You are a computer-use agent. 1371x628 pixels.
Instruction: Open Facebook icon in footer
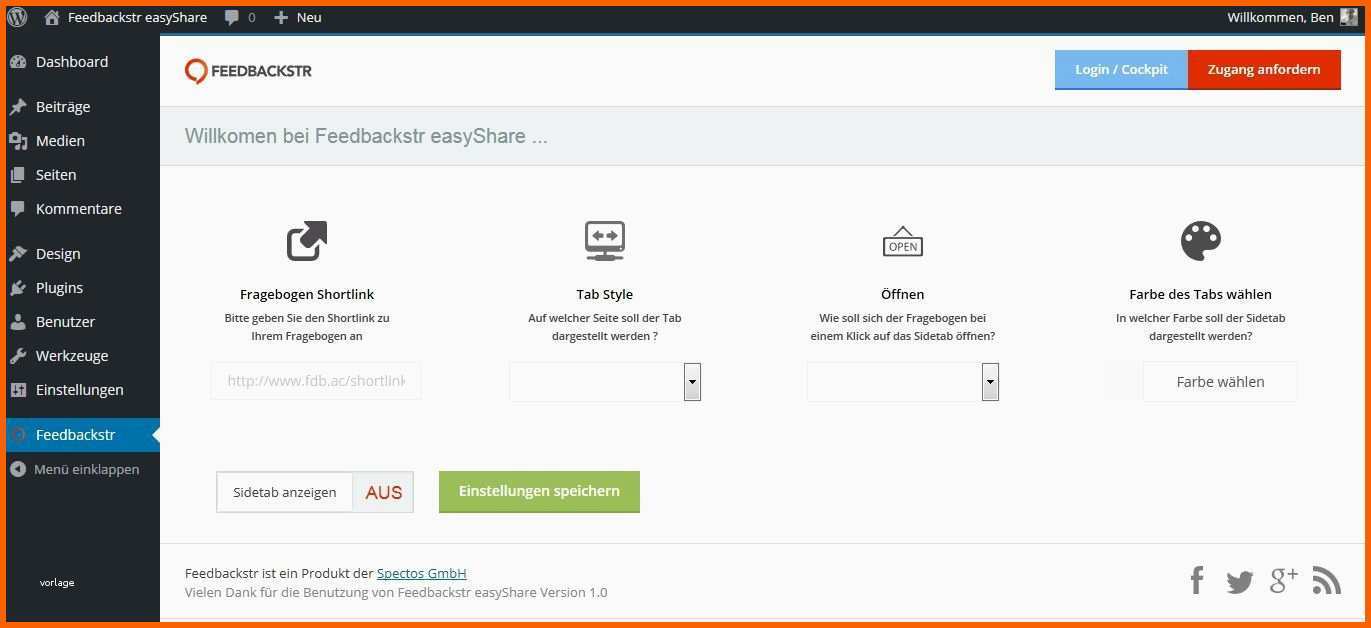[1197, 580]
